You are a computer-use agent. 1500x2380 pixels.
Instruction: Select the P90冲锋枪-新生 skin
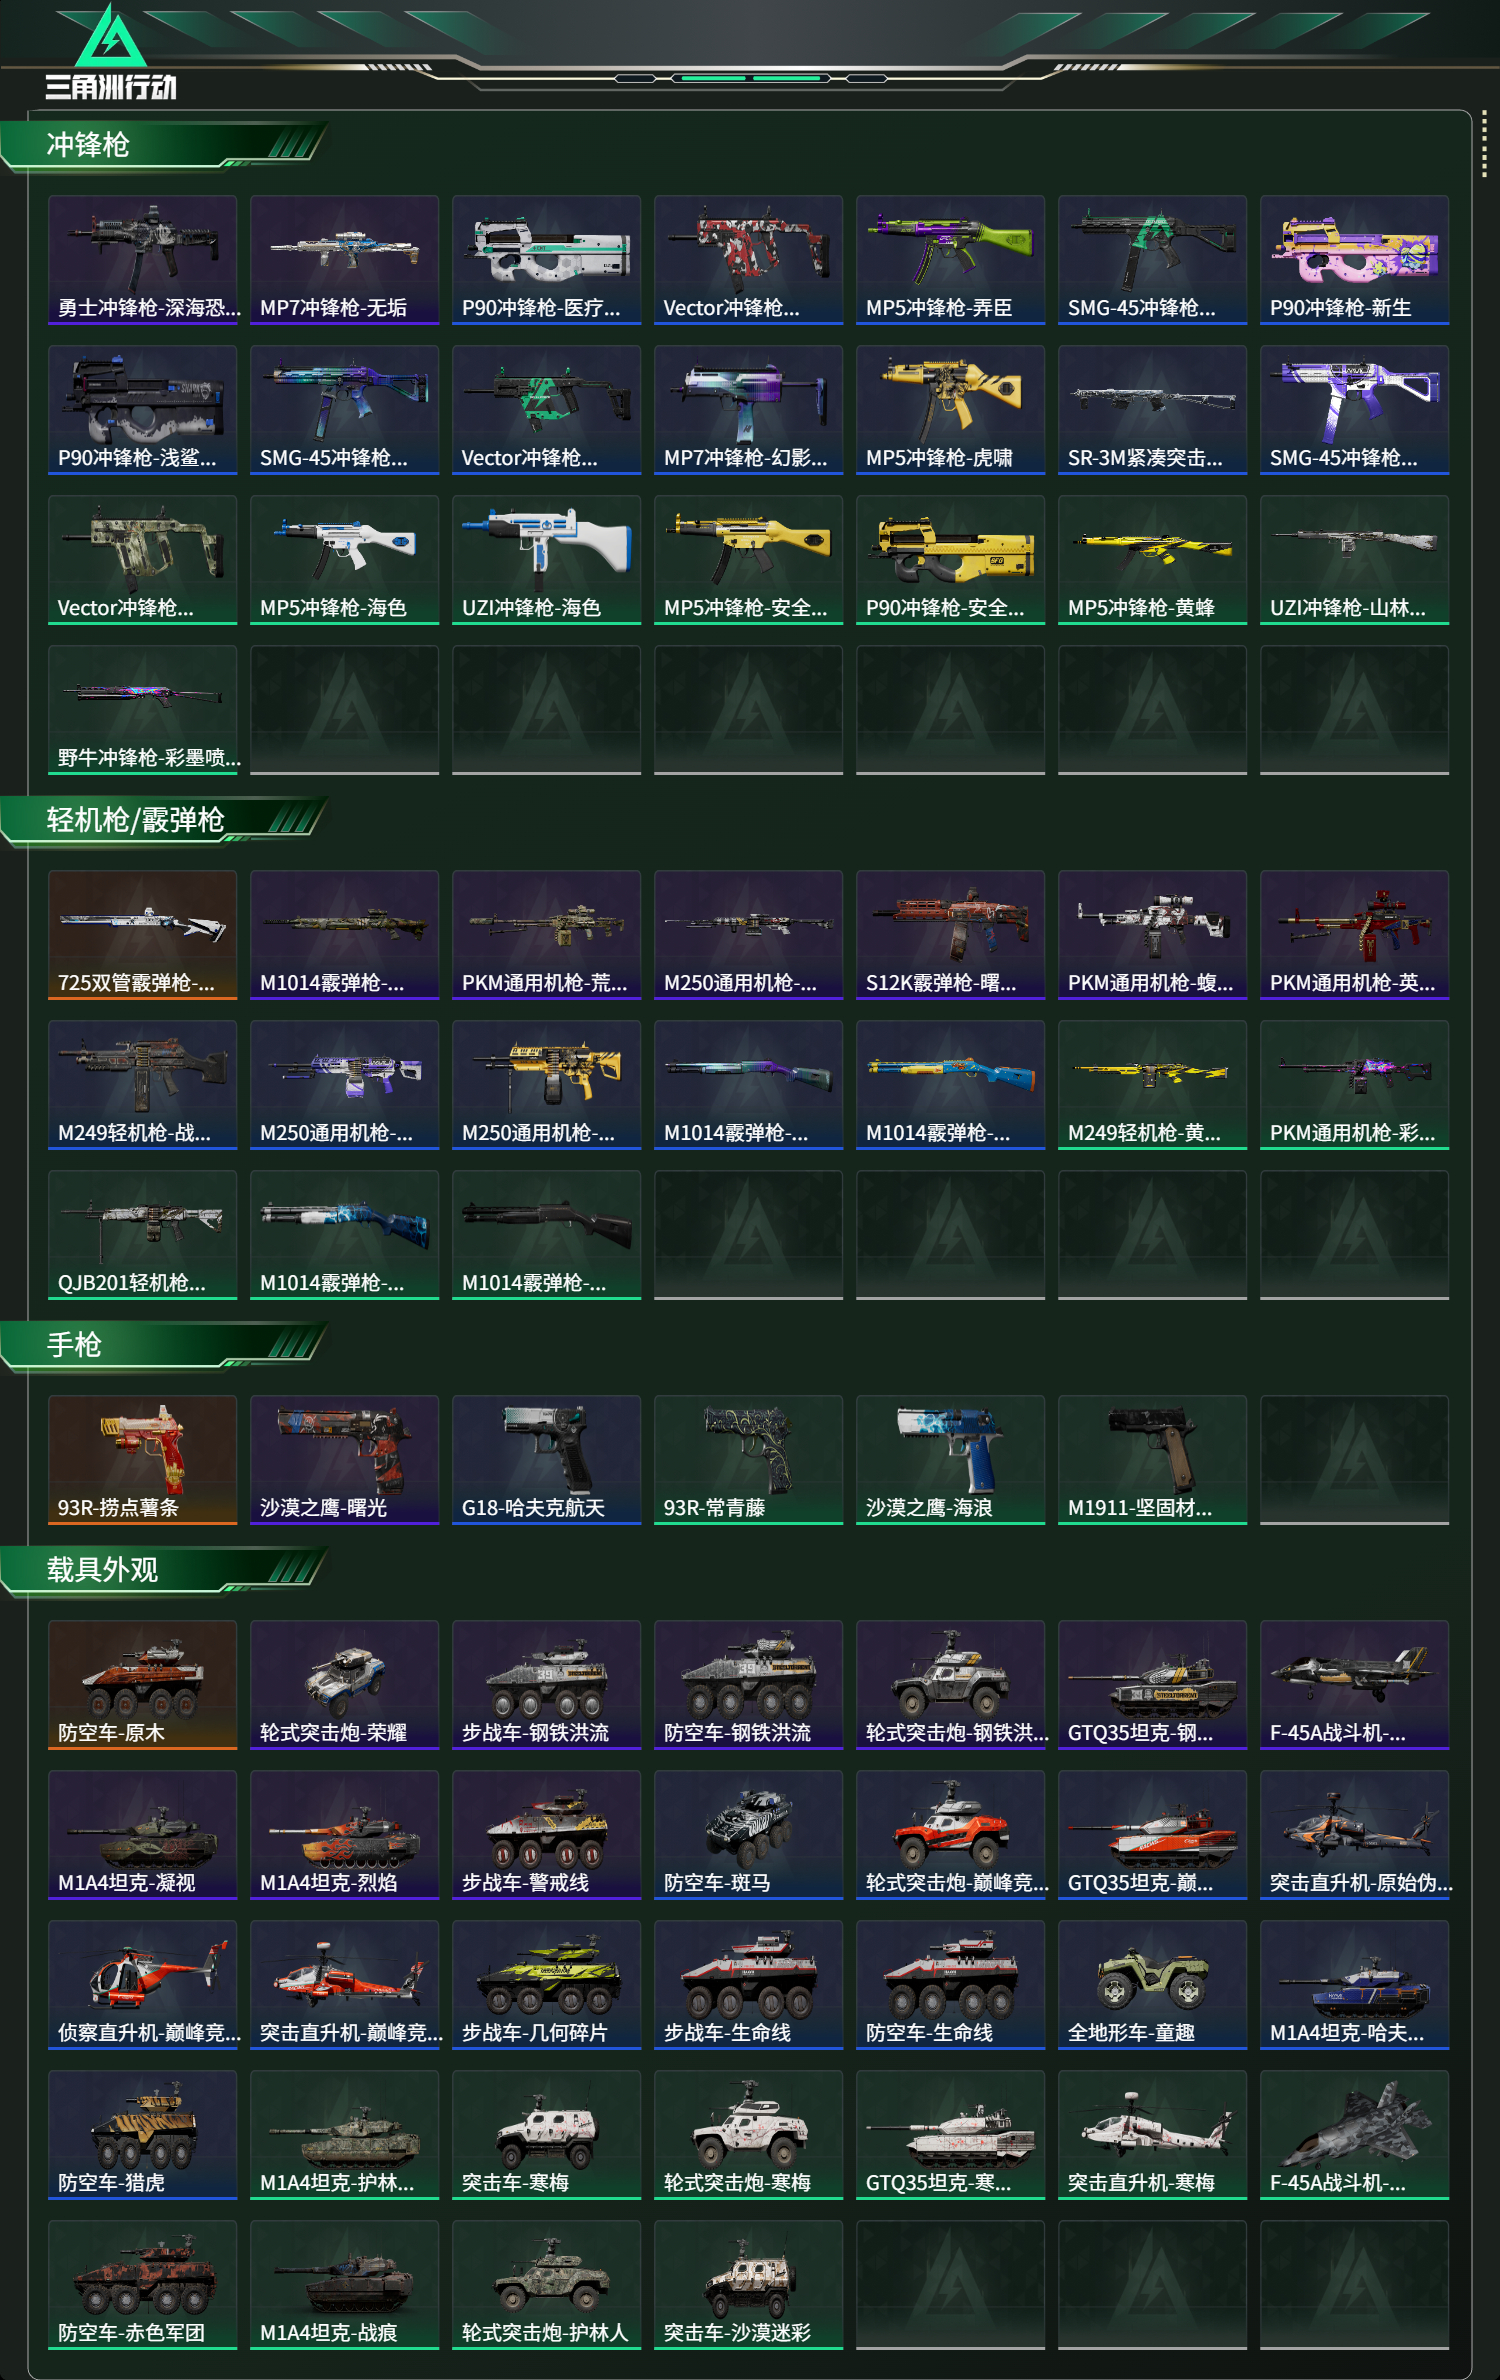point(1354,260)
